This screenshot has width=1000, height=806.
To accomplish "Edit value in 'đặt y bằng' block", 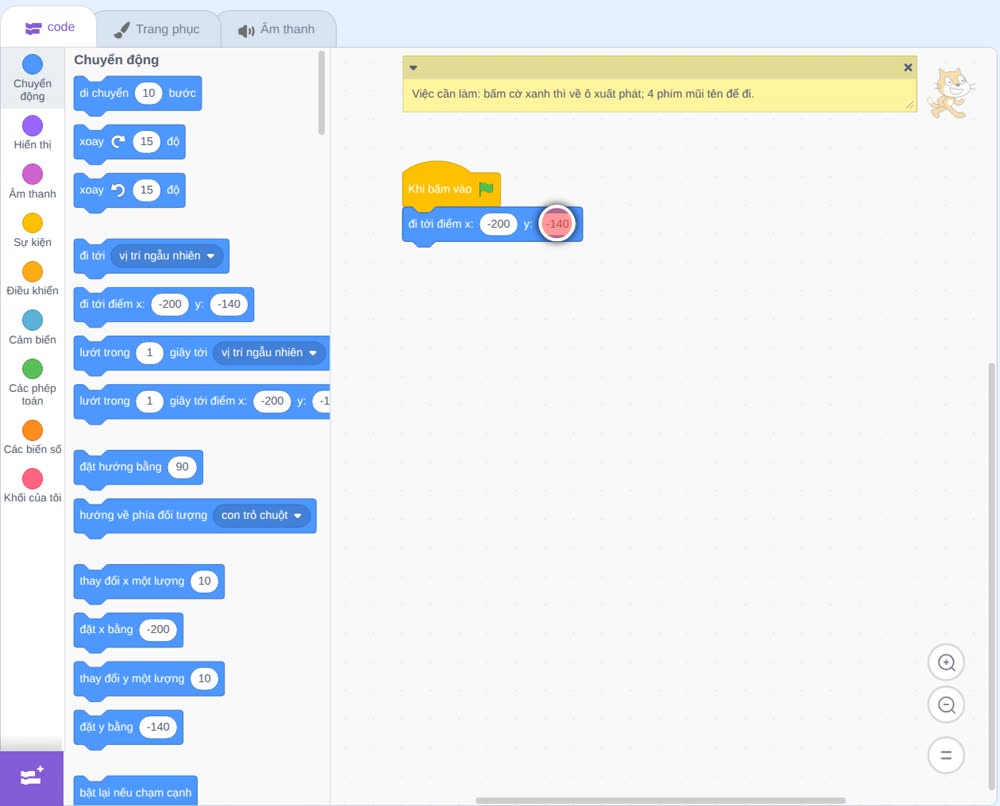I will point(158,727).
